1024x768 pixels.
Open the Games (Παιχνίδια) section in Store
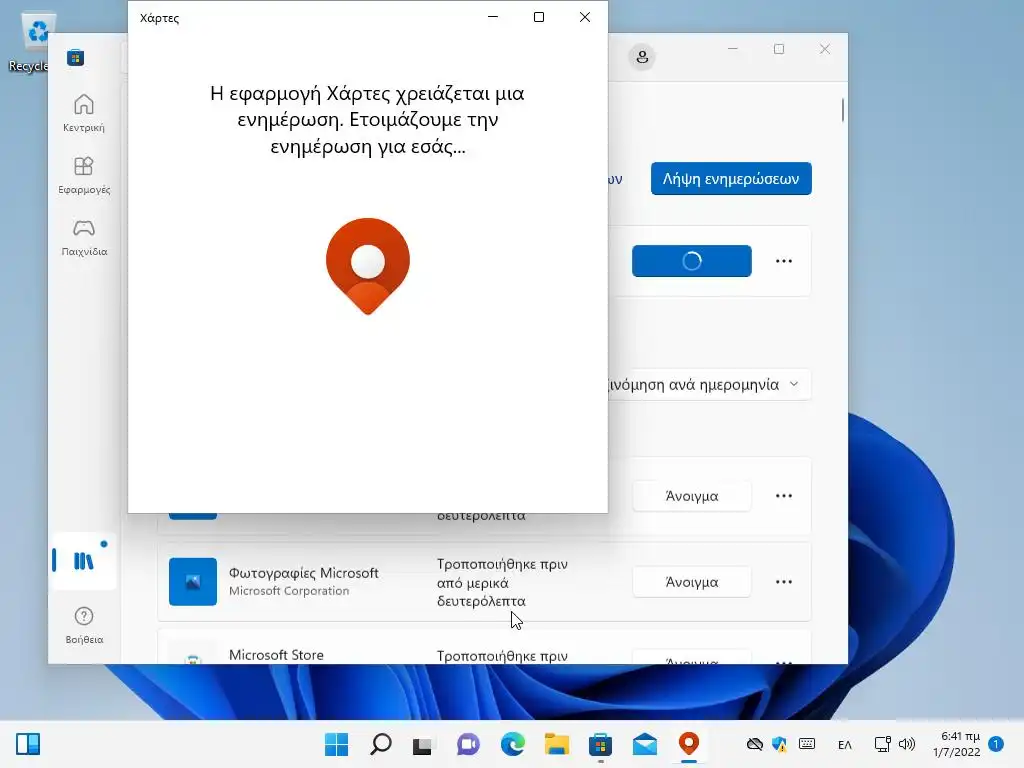pyautogui.click(x=84, y=237)
